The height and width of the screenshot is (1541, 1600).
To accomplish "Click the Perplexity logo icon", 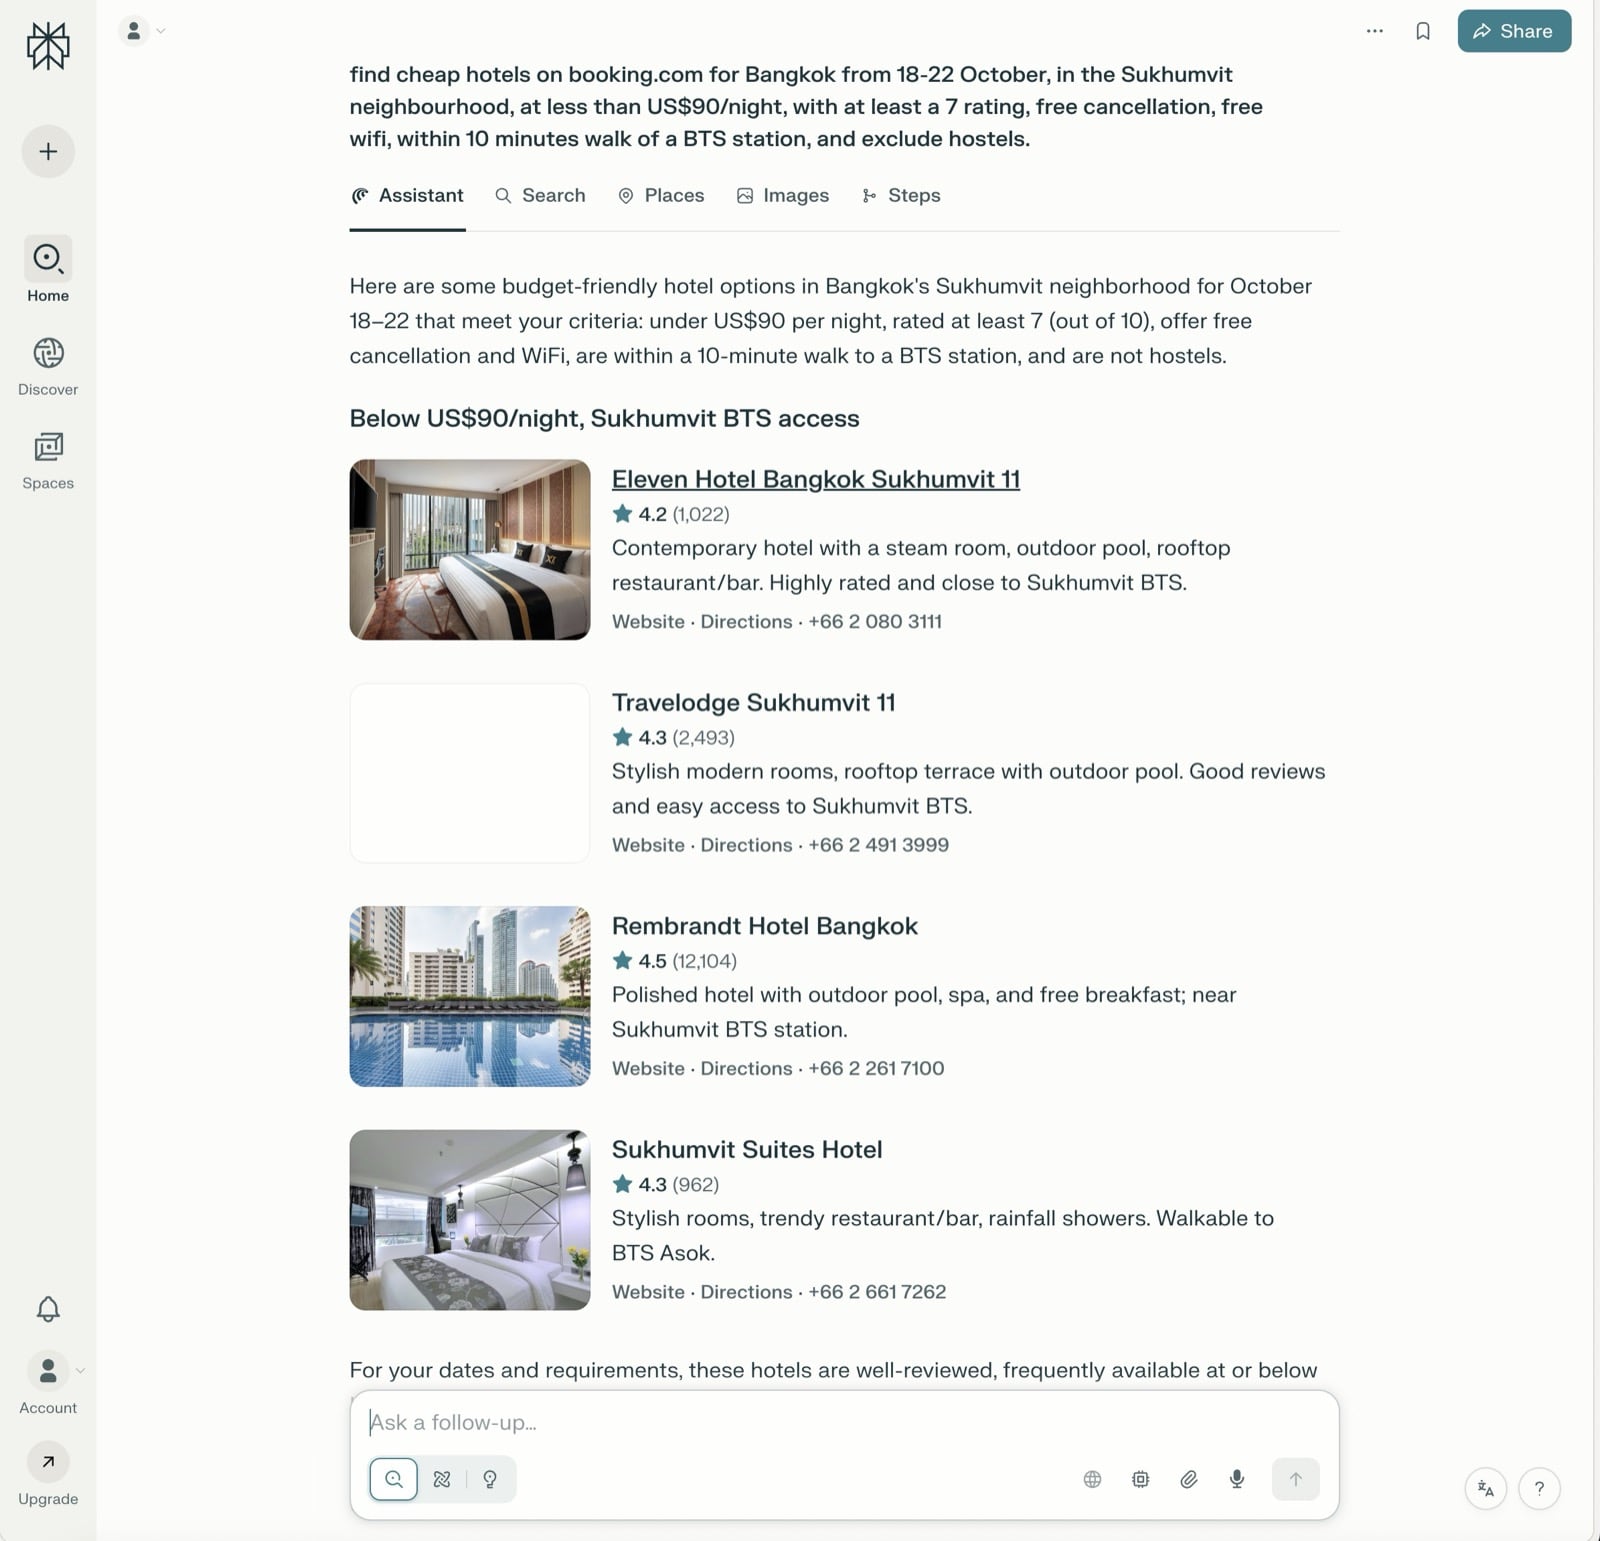I will pos(48,46).
